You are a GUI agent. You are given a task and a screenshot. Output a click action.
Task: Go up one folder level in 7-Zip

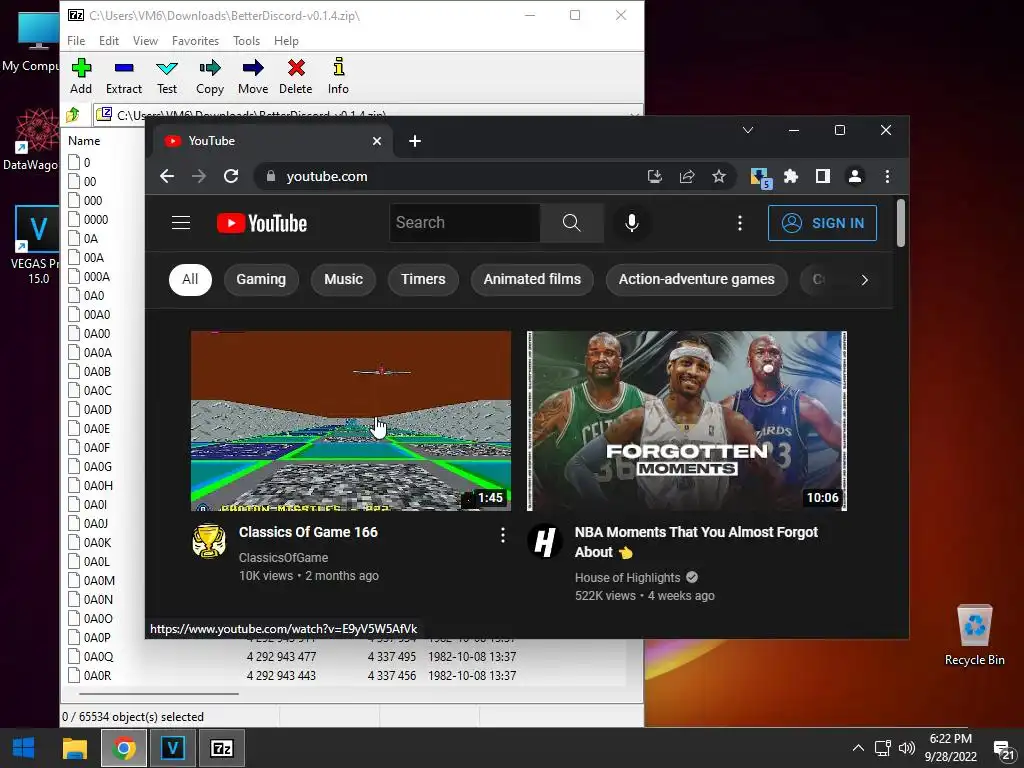coord(73,115)
